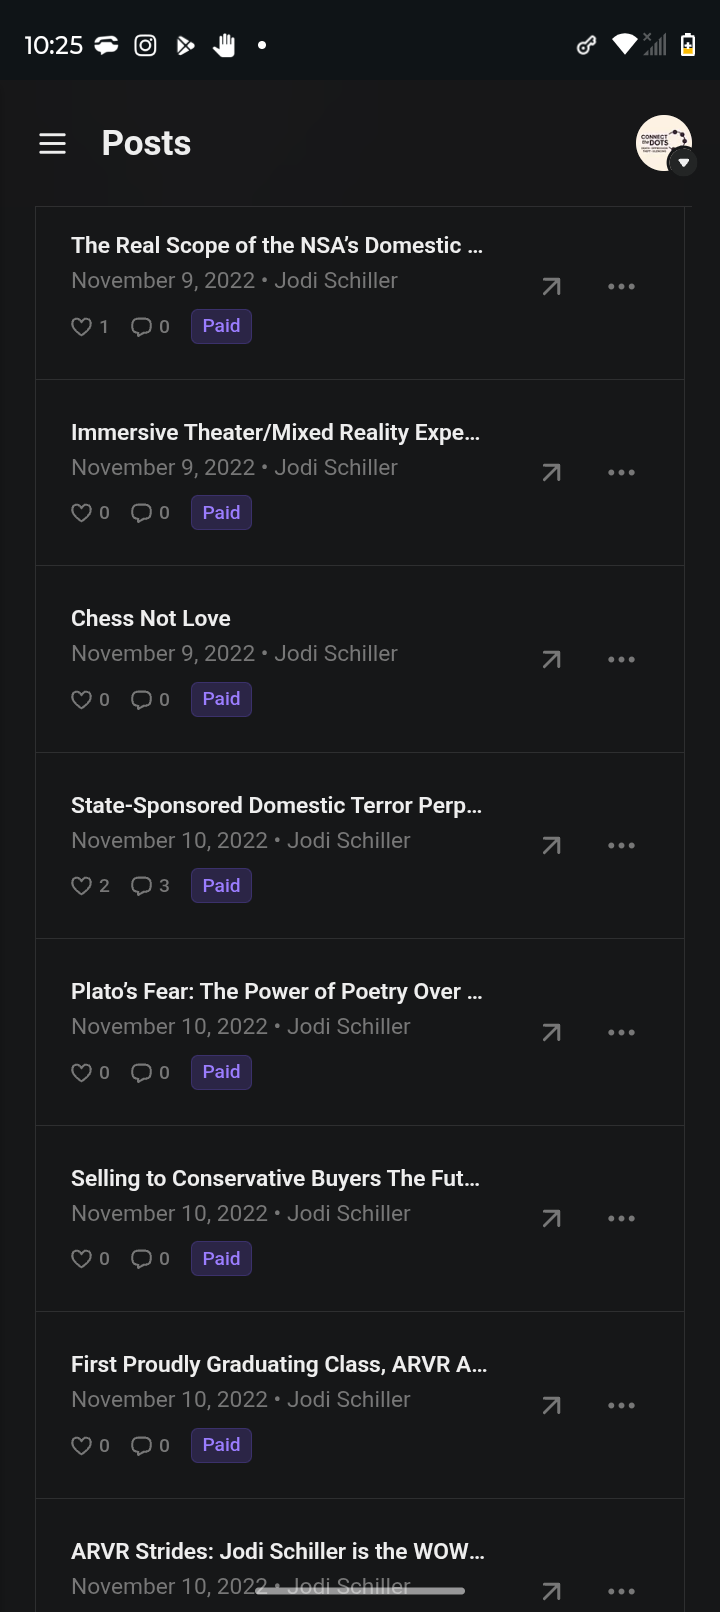View comments on State-Sponsored Domestic Terror post
This screenshot has width=720, height=1612.
coord(142,886)
